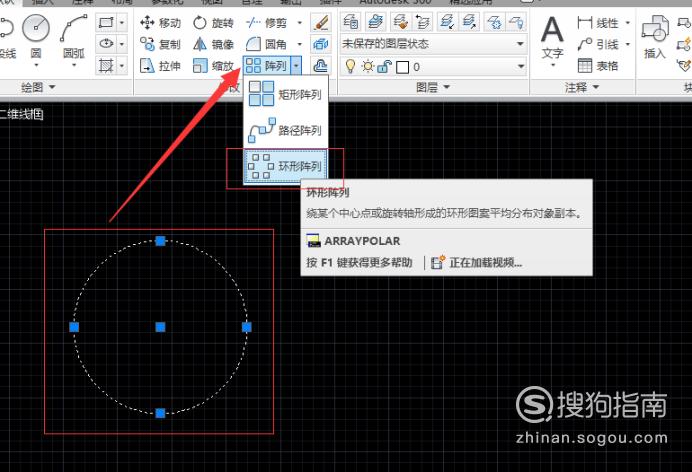This screenshot has width=692, height=472.
Task: Open the Circle (圆) options arrow
Action: point(36,65)
